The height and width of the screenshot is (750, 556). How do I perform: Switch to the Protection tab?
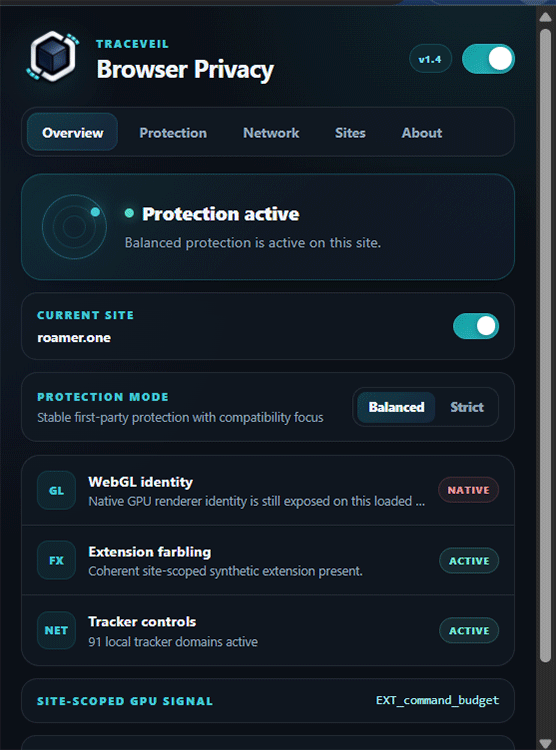(173, 132)
